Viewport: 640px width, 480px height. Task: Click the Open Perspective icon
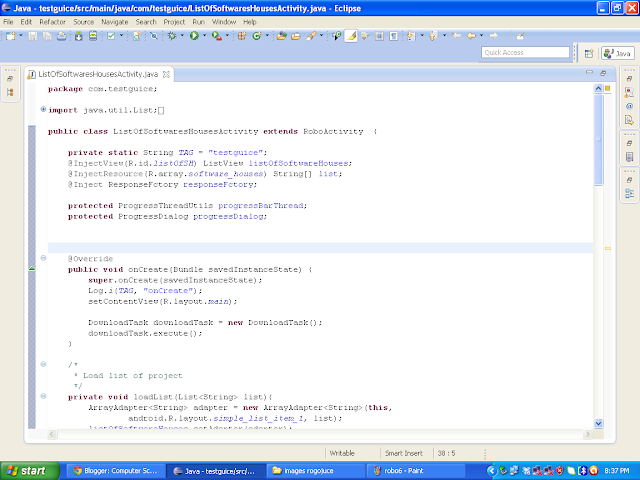pos(589,53)
